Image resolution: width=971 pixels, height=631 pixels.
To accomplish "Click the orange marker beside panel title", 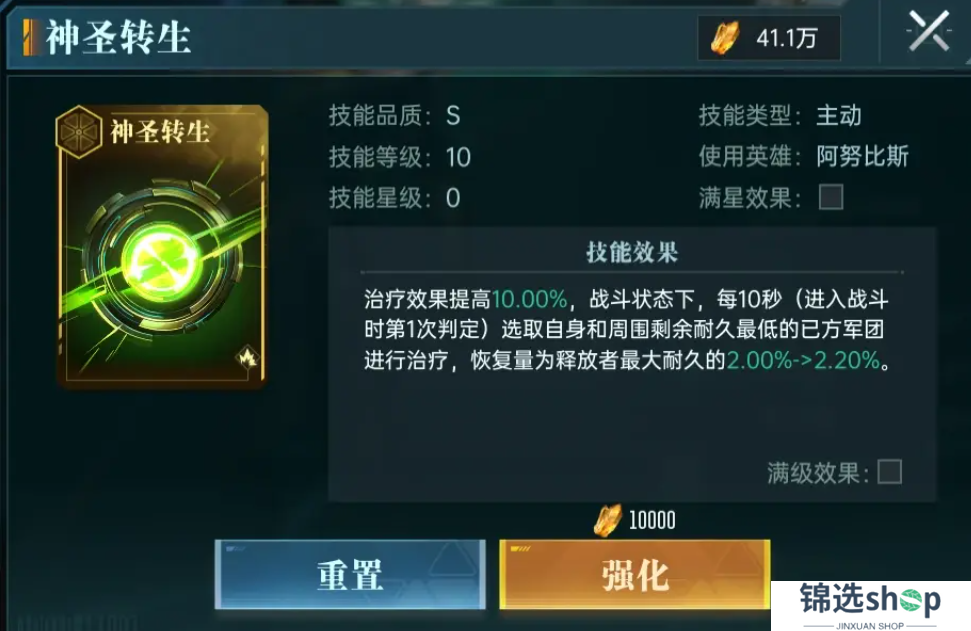I will [29, 37].
